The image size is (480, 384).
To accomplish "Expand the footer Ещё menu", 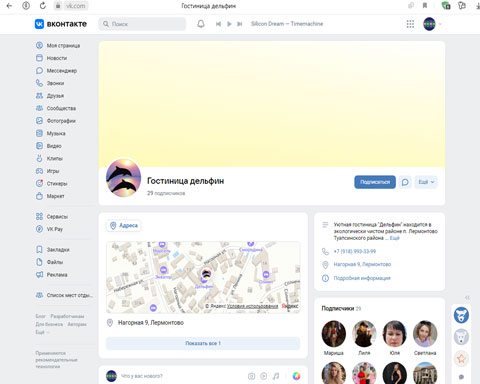I will [x=42, y=332].
